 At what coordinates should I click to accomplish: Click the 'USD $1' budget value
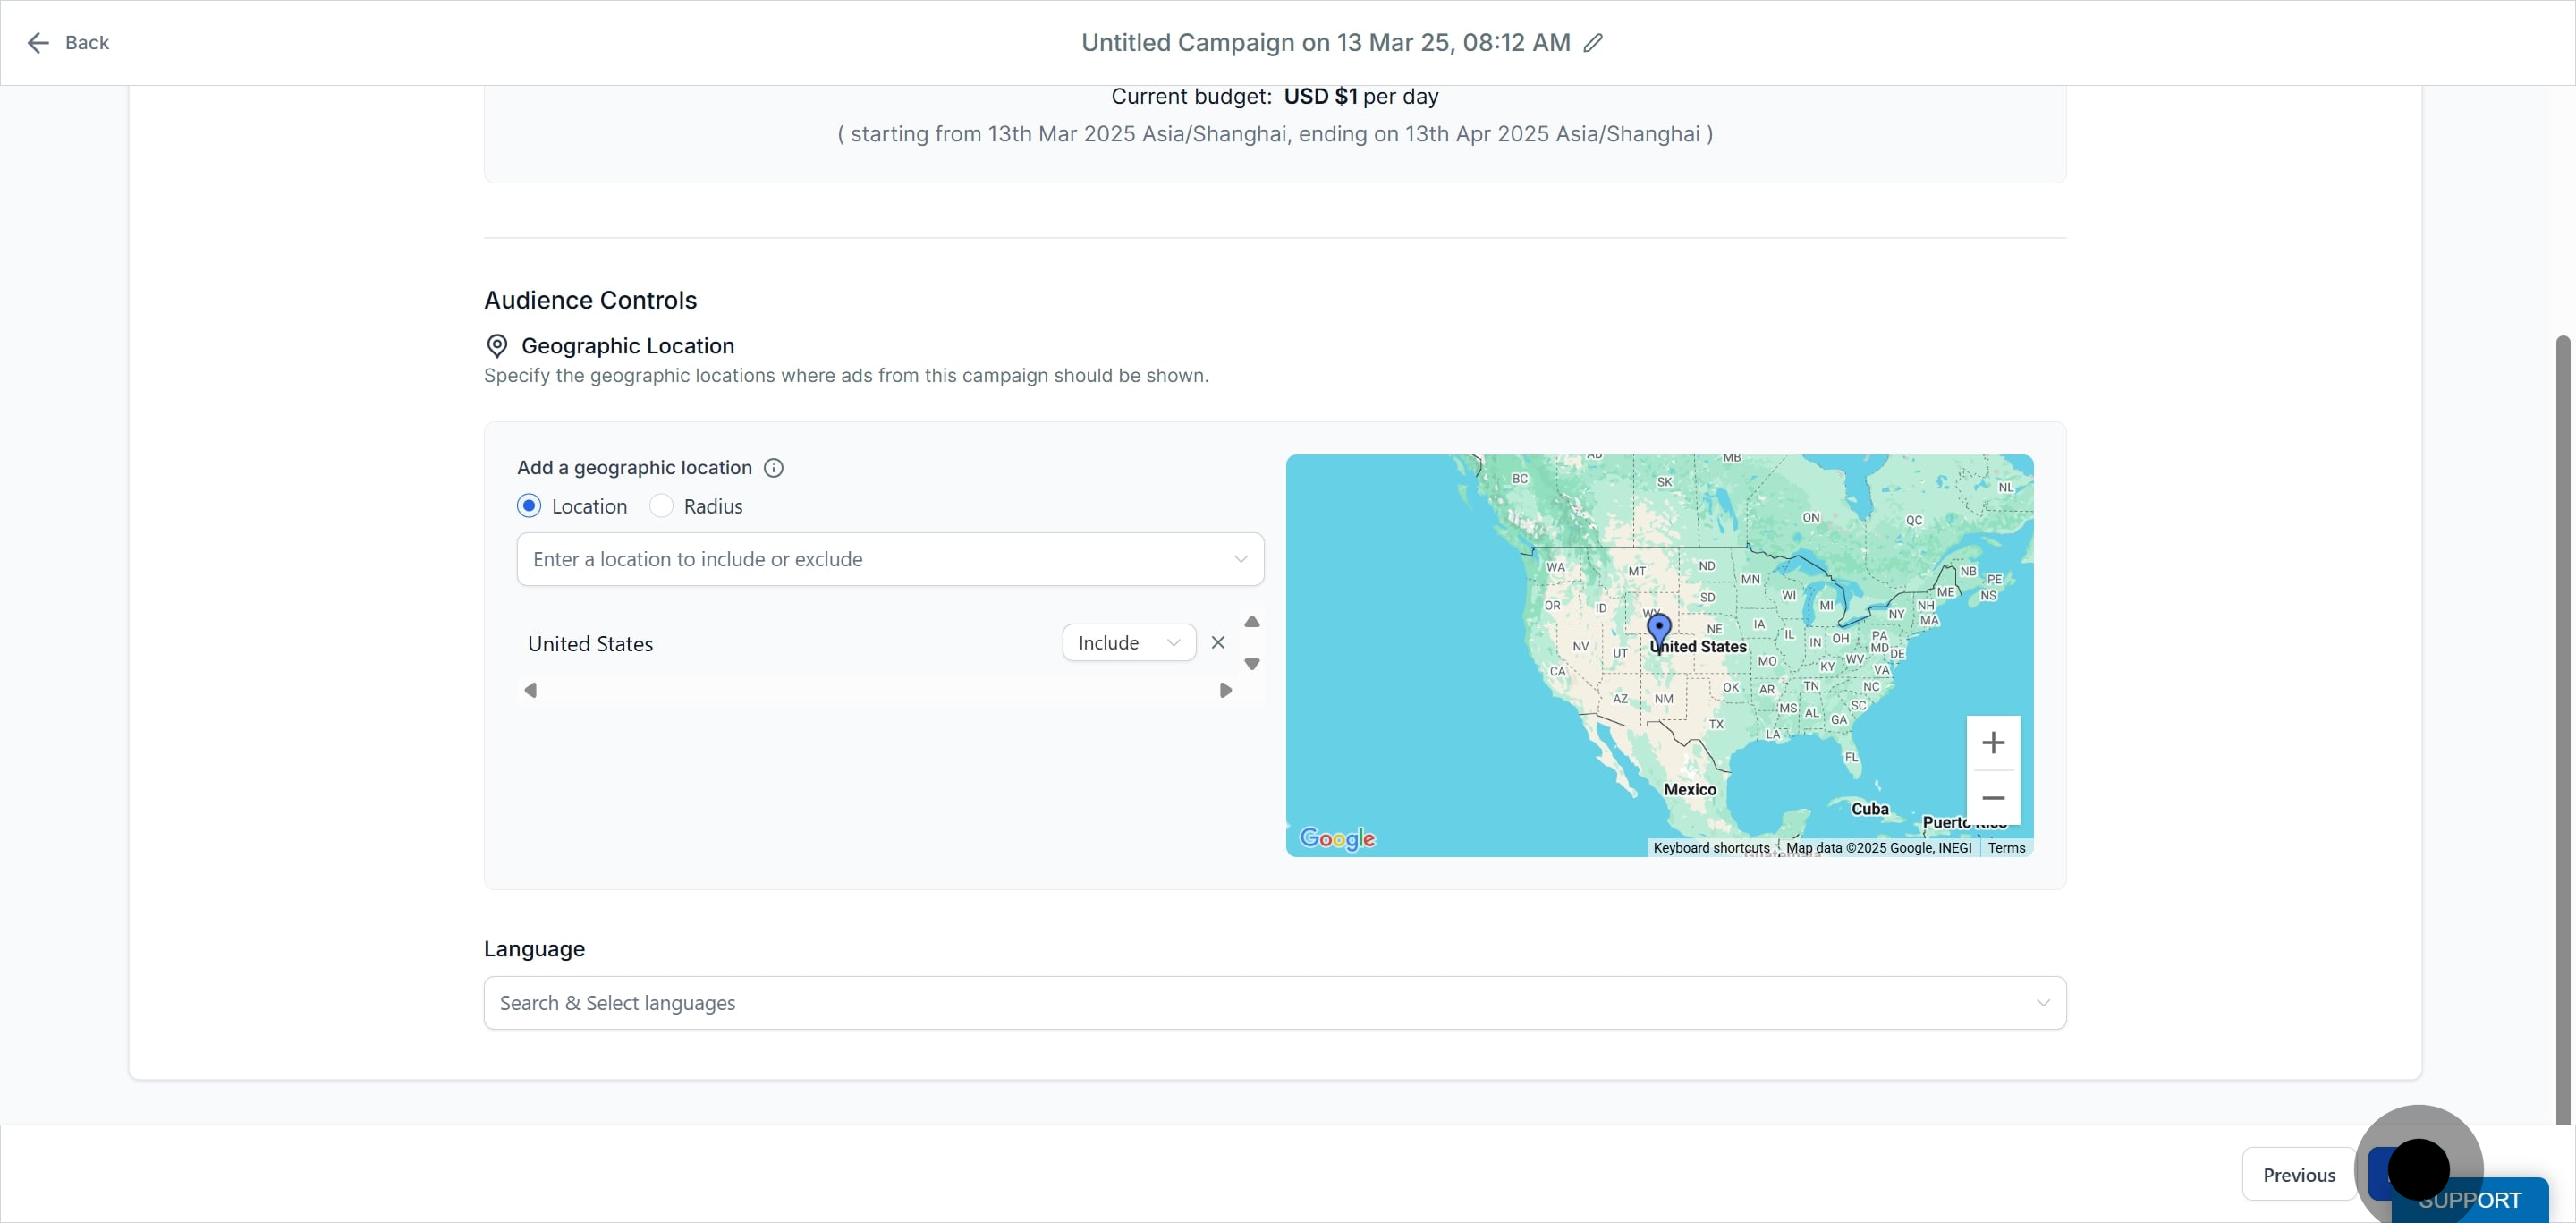click(x=1320, y=97)
